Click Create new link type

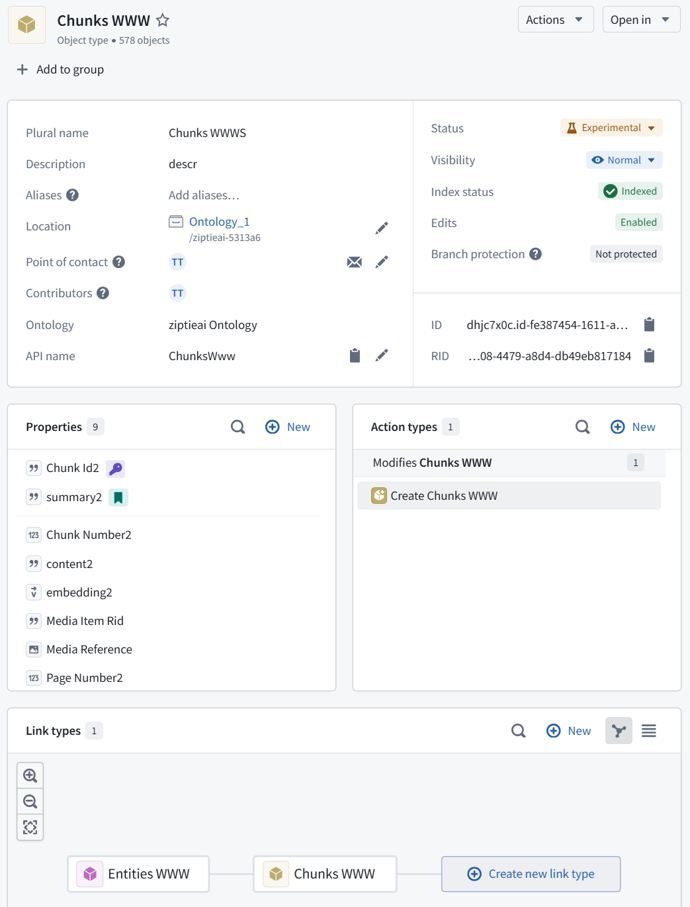pos(531,874)
